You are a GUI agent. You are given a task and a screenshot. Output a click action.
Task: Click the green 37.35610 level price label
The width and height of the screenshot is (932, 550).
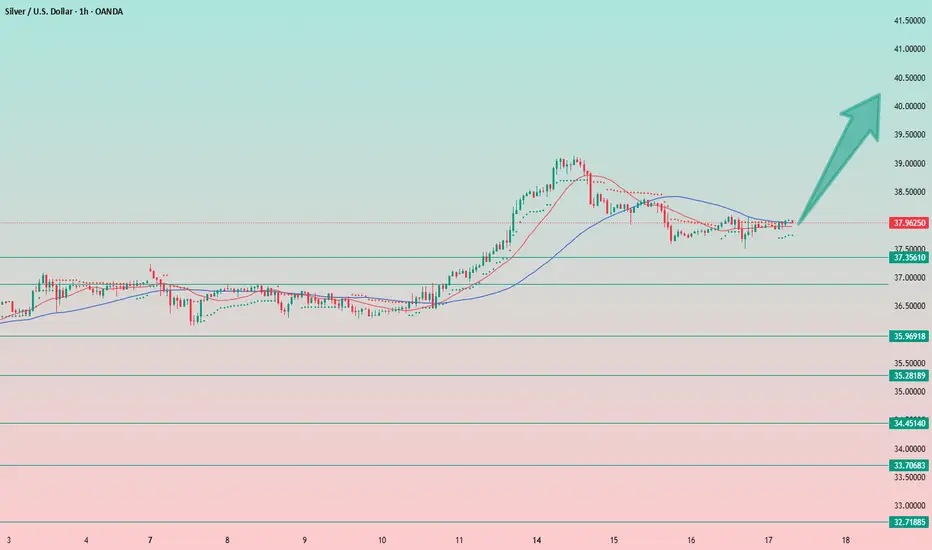pos(909,257)
